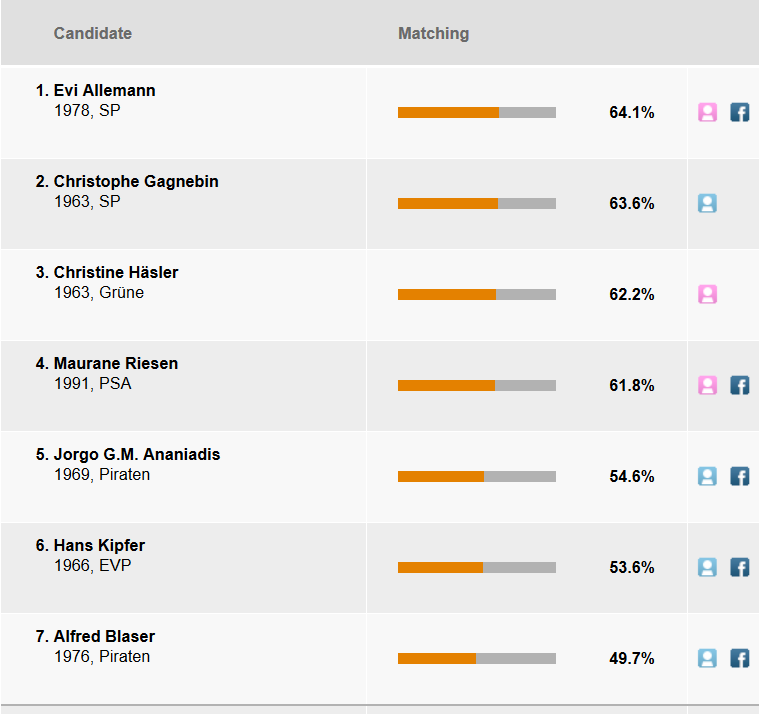Open Maurane Riesen's Facebook icon

739,385
